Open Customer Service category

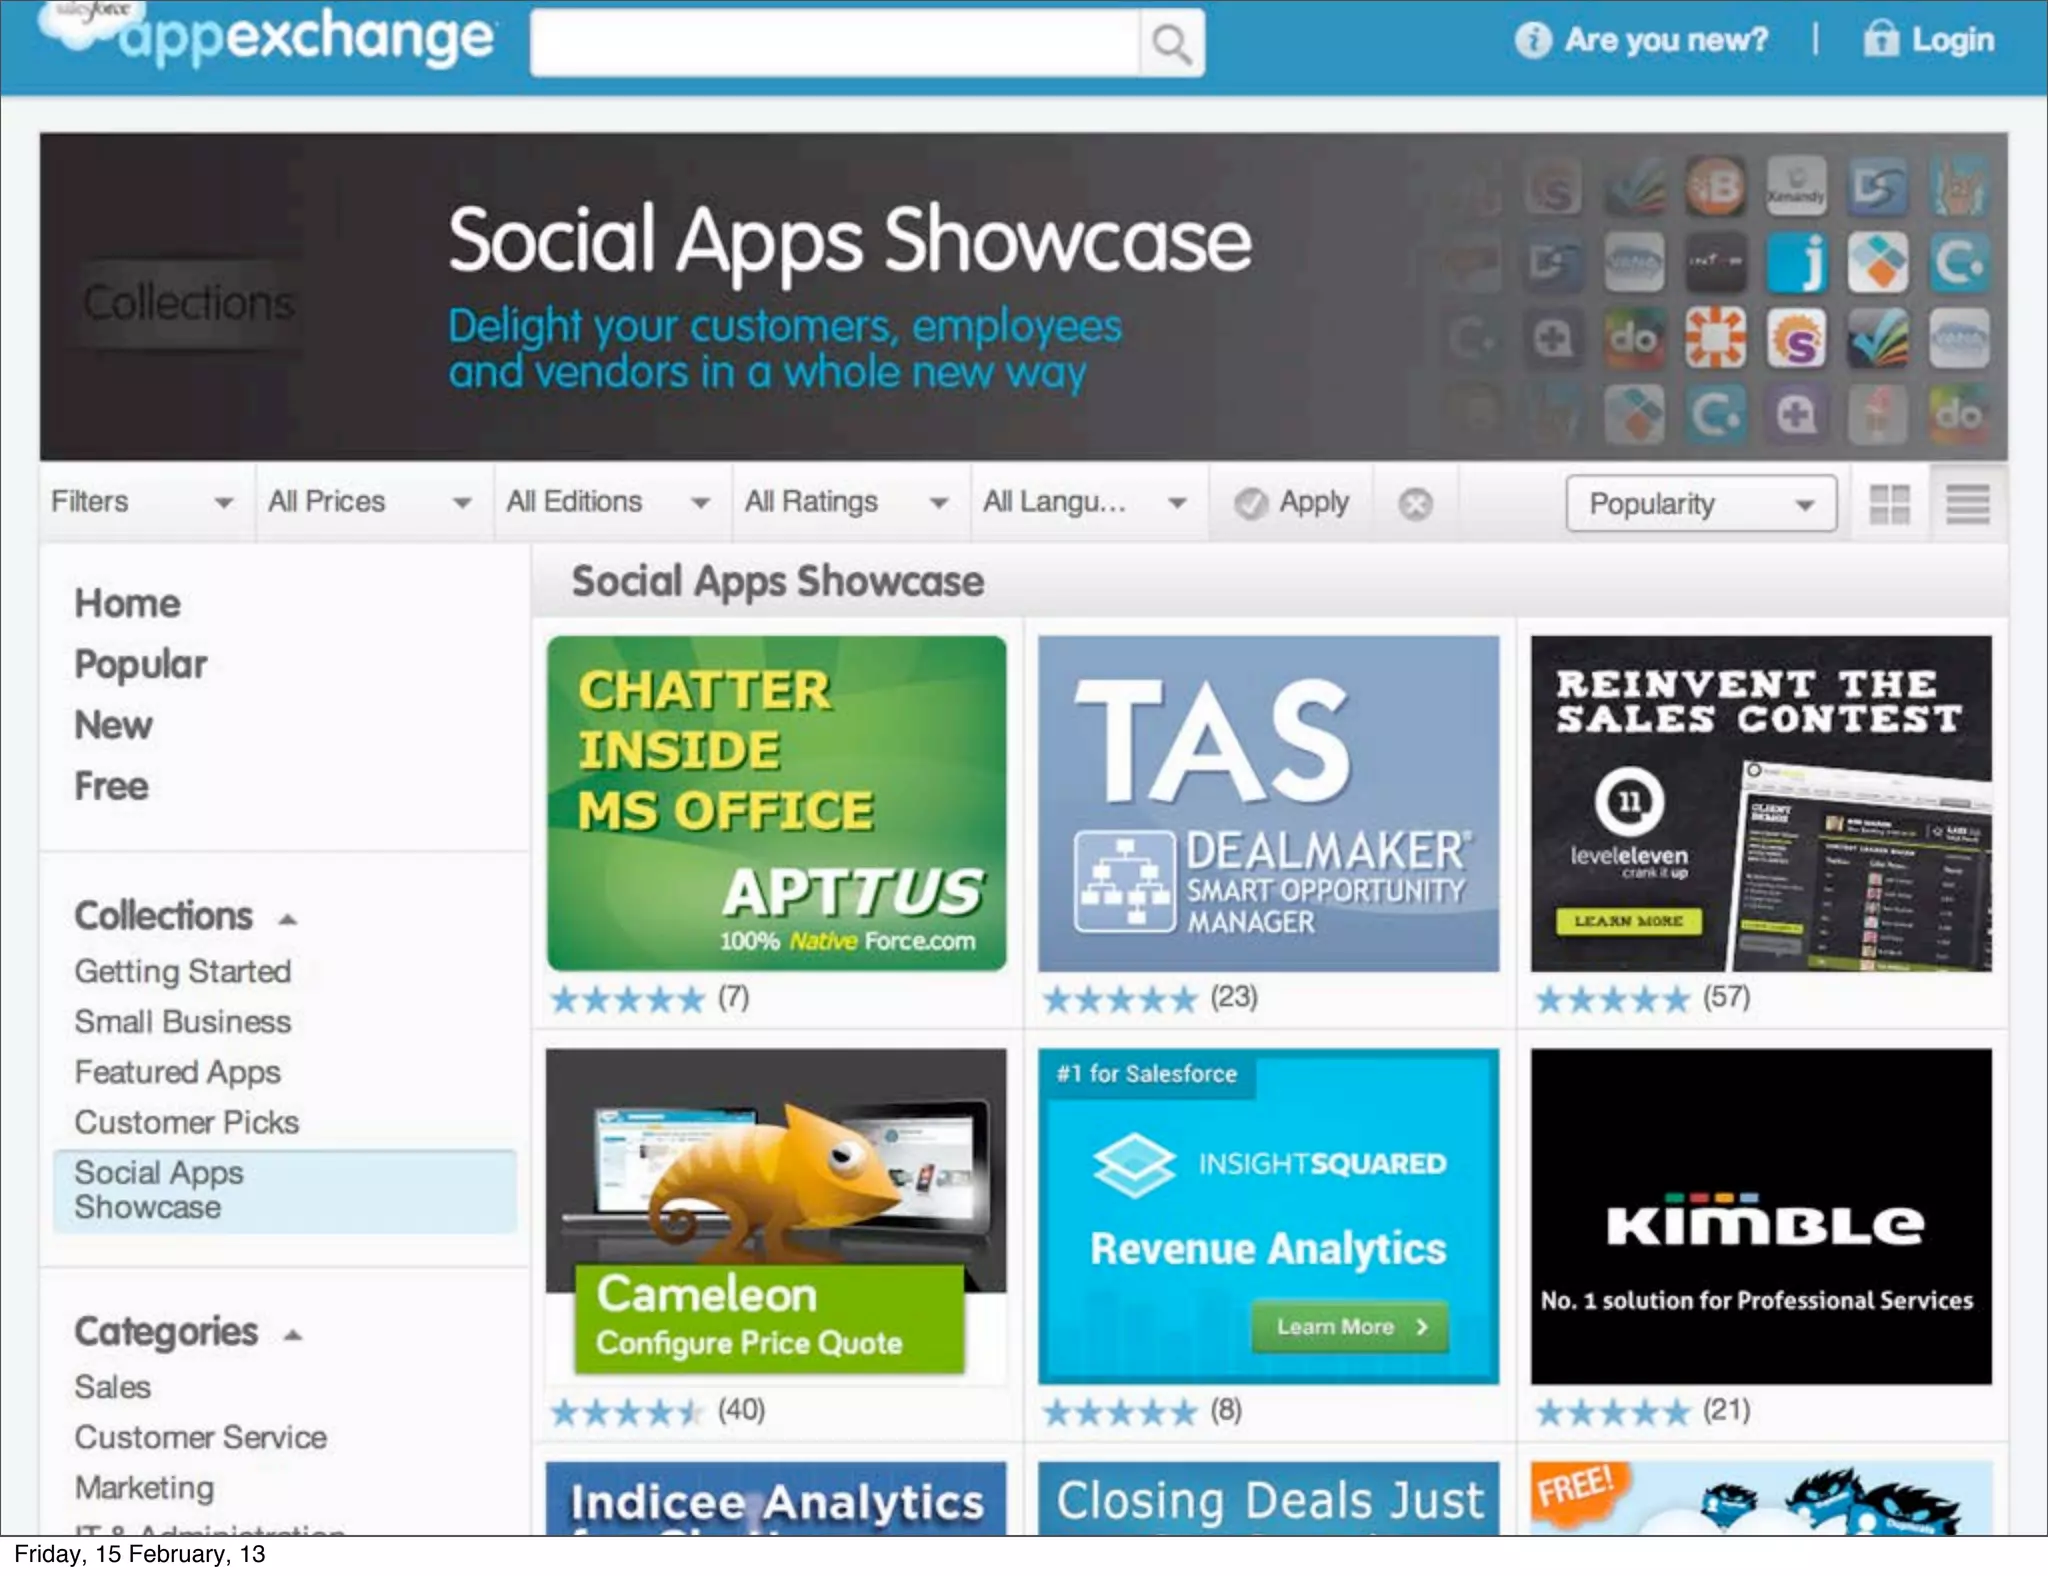click(x=201, y=1437)
